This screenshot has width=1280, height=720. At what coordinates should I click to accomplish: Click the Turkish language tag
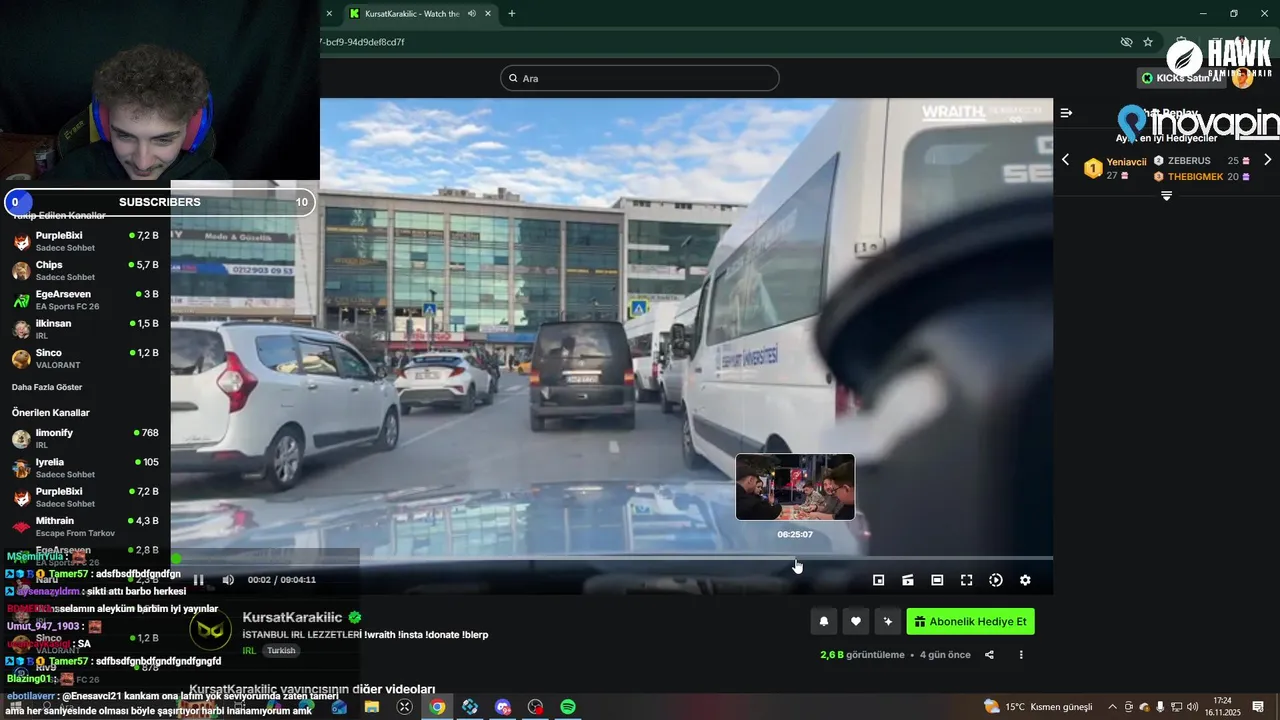point(281,650)
